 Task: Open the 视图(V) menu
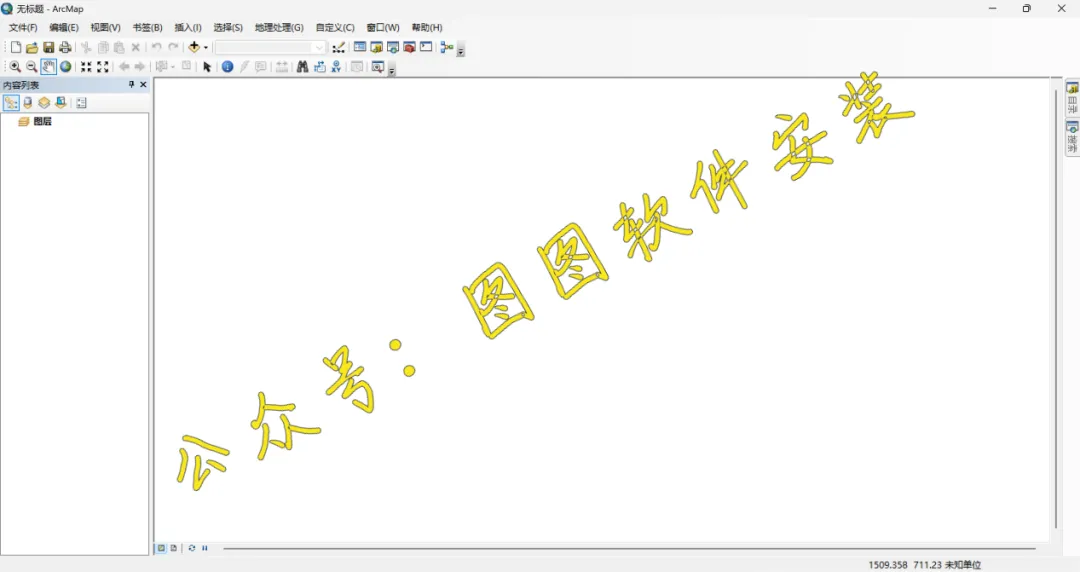(x=105, y=28)
